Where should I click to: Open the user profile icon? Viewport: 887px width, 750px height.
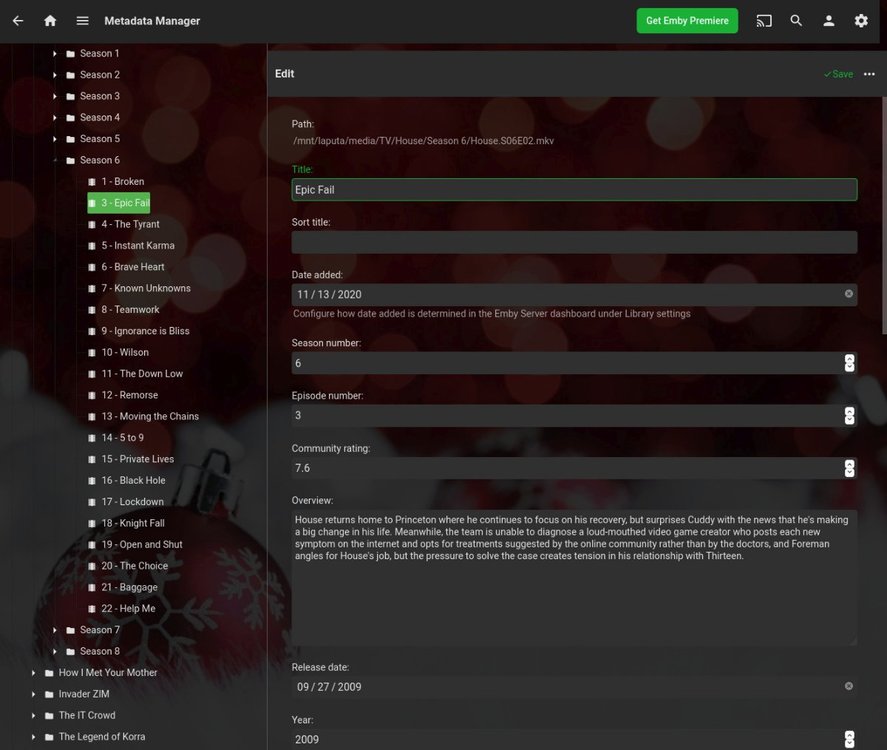point(829,21)
